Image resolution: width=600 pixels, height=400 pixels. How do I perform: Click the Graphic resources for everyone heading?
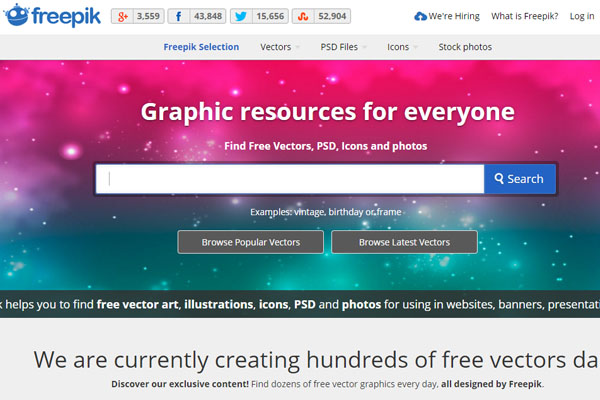(x=328, y=112)
